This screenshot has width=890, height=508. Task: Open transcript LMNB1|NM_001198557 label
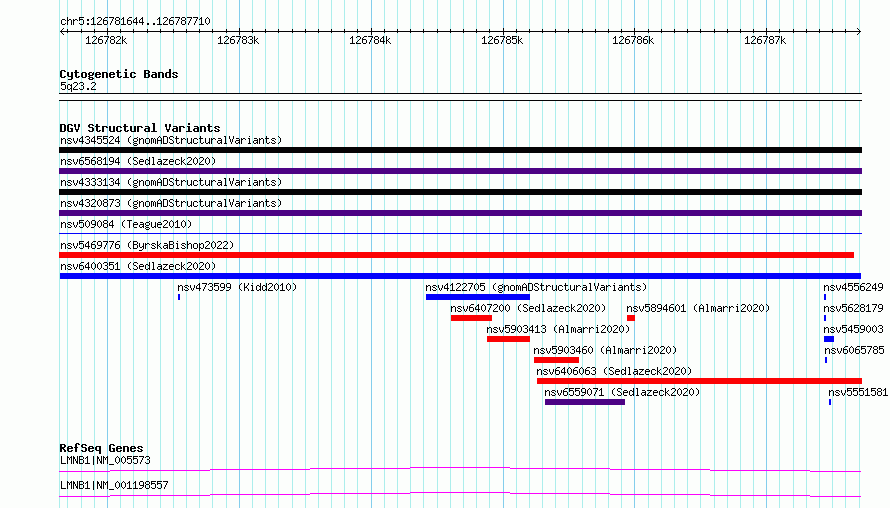[114, 485]
